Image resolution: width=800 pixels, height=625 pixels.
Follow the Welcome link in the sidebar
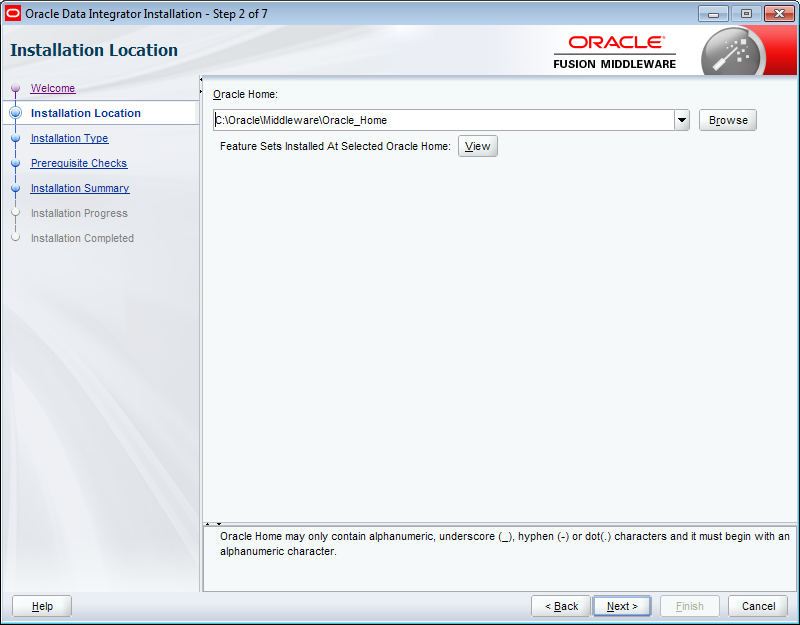coord(52,88)
